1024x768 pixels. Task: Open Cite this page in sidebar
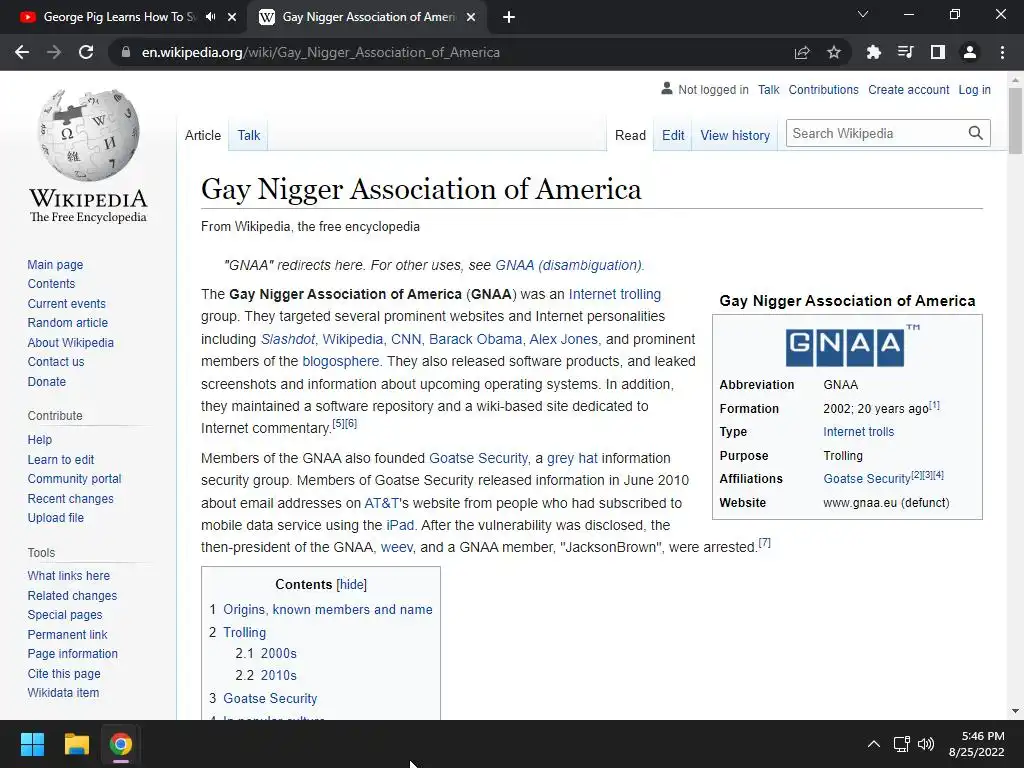64,673
